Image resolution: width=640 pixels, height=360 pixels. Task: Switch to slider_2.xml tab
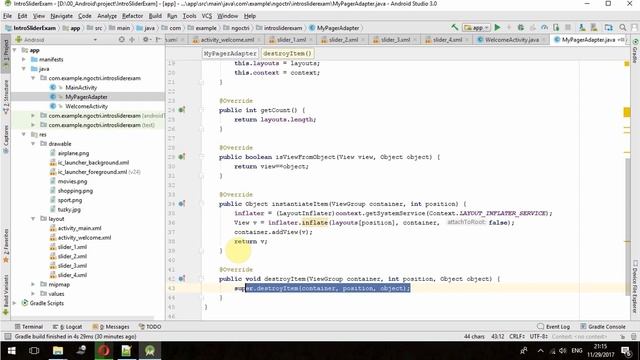pos(343,40)
